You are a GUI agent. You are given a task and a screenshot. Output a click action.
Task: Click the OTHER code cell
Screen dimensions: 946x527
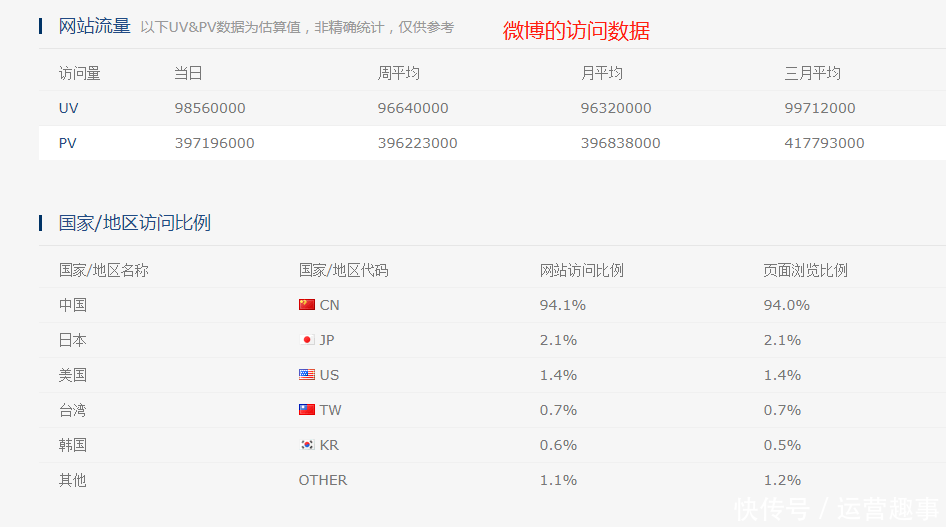pos(323,480)
